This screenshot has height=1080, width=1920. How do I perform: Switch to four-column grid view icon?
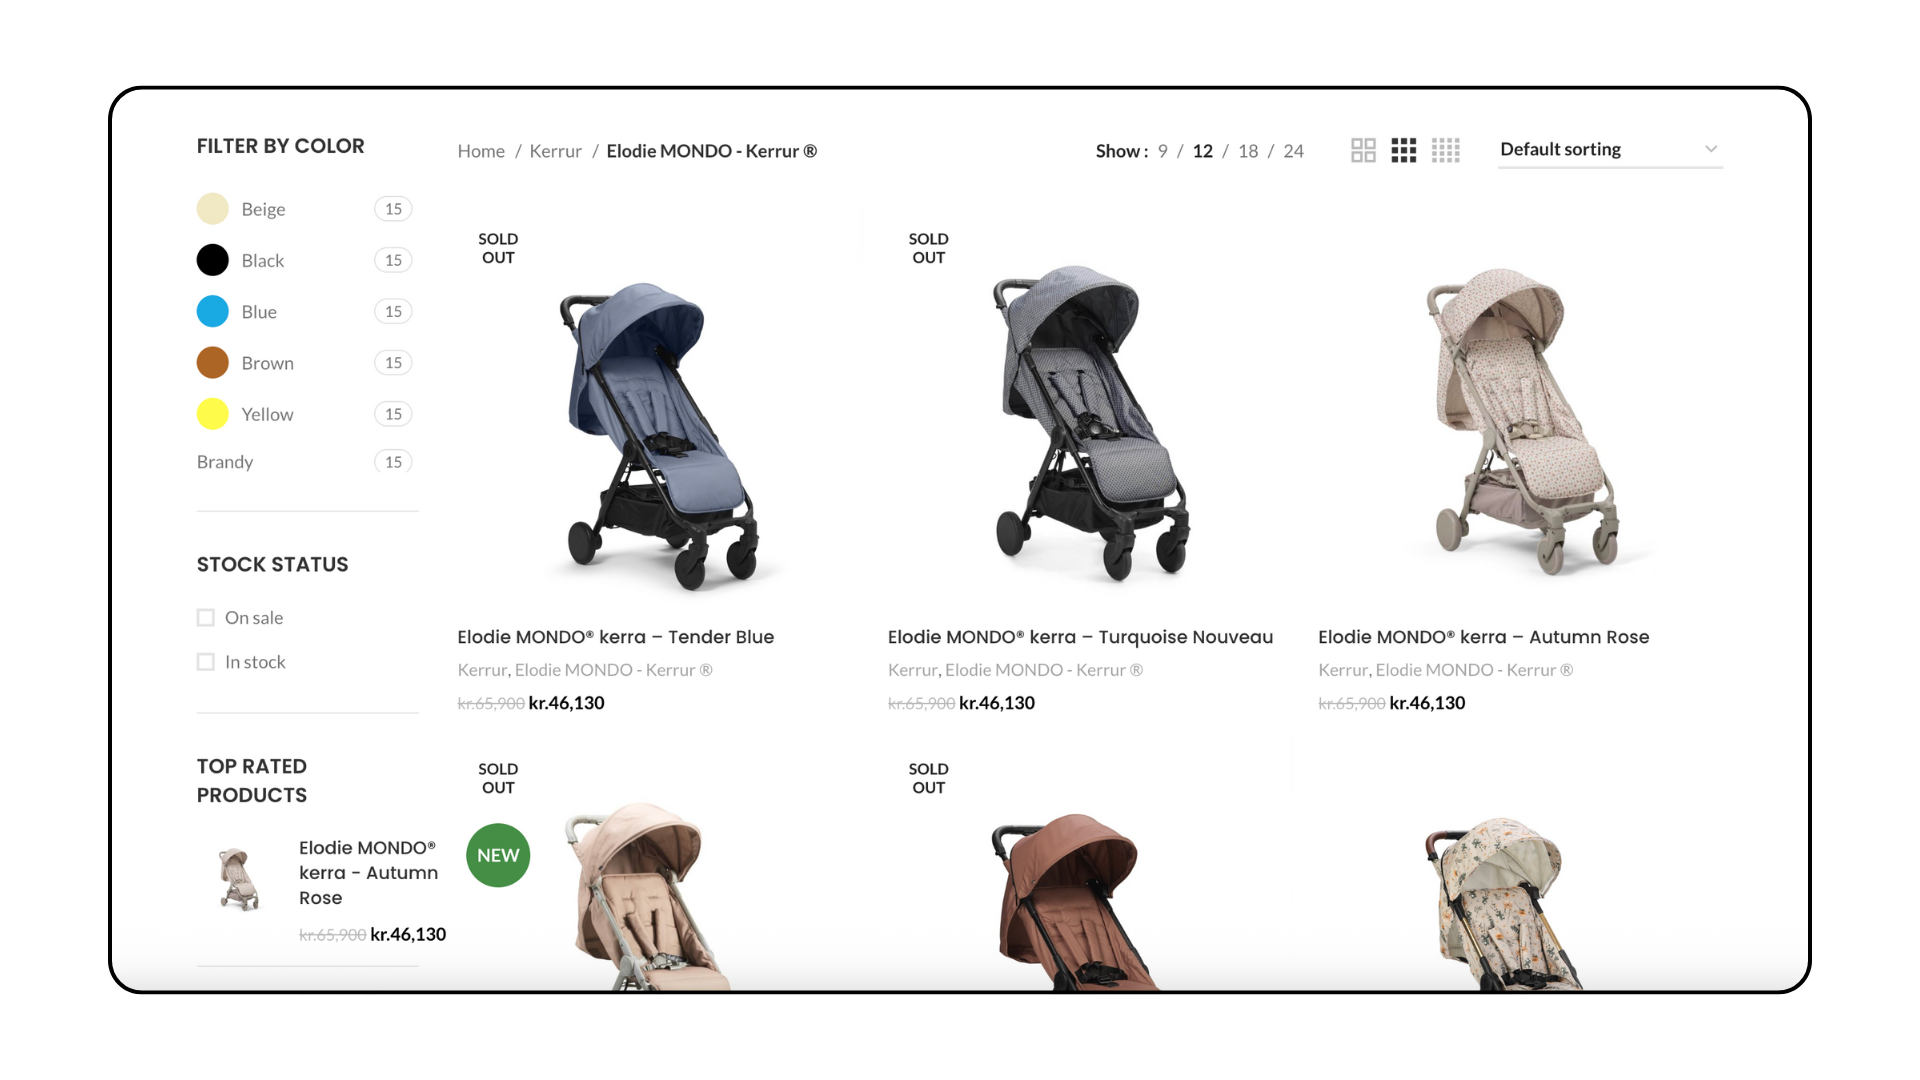tap(1446, 150)
